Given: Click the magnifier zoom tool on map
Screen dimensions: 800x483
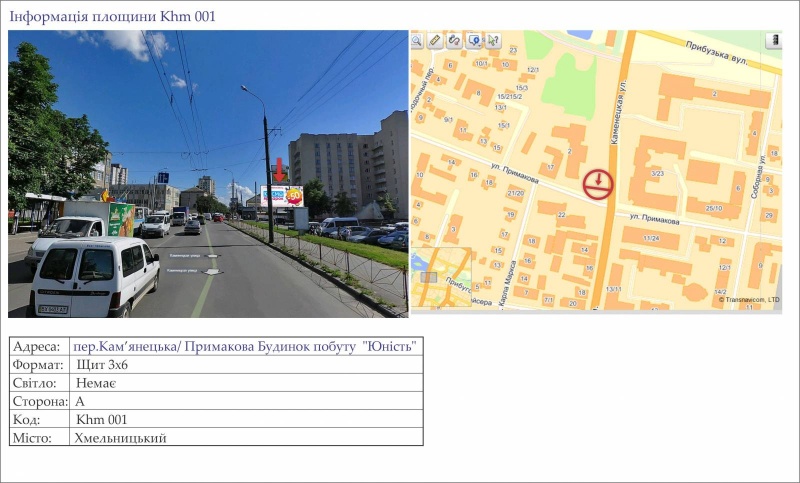Looking at the screenshot, I should point(418,41).
